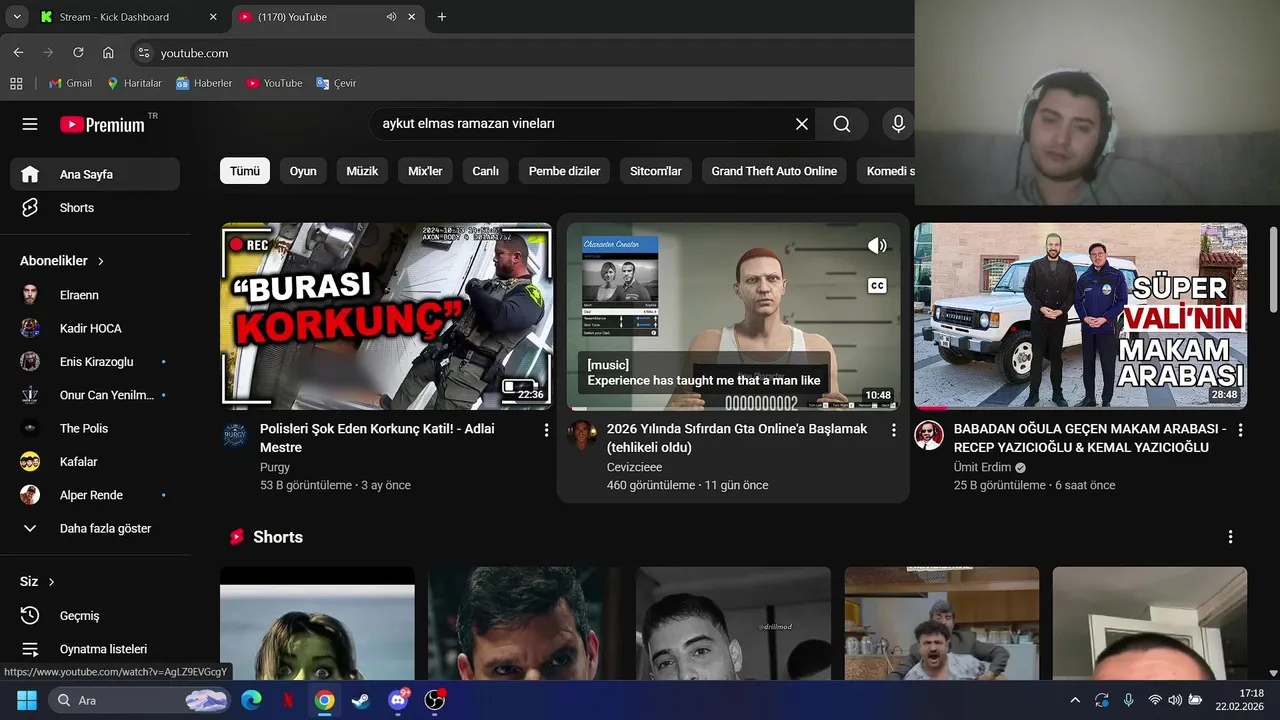Click the Purgy channel avatar
The width and height of the screenshot is (1280, 720).
(x=235, y=435)
